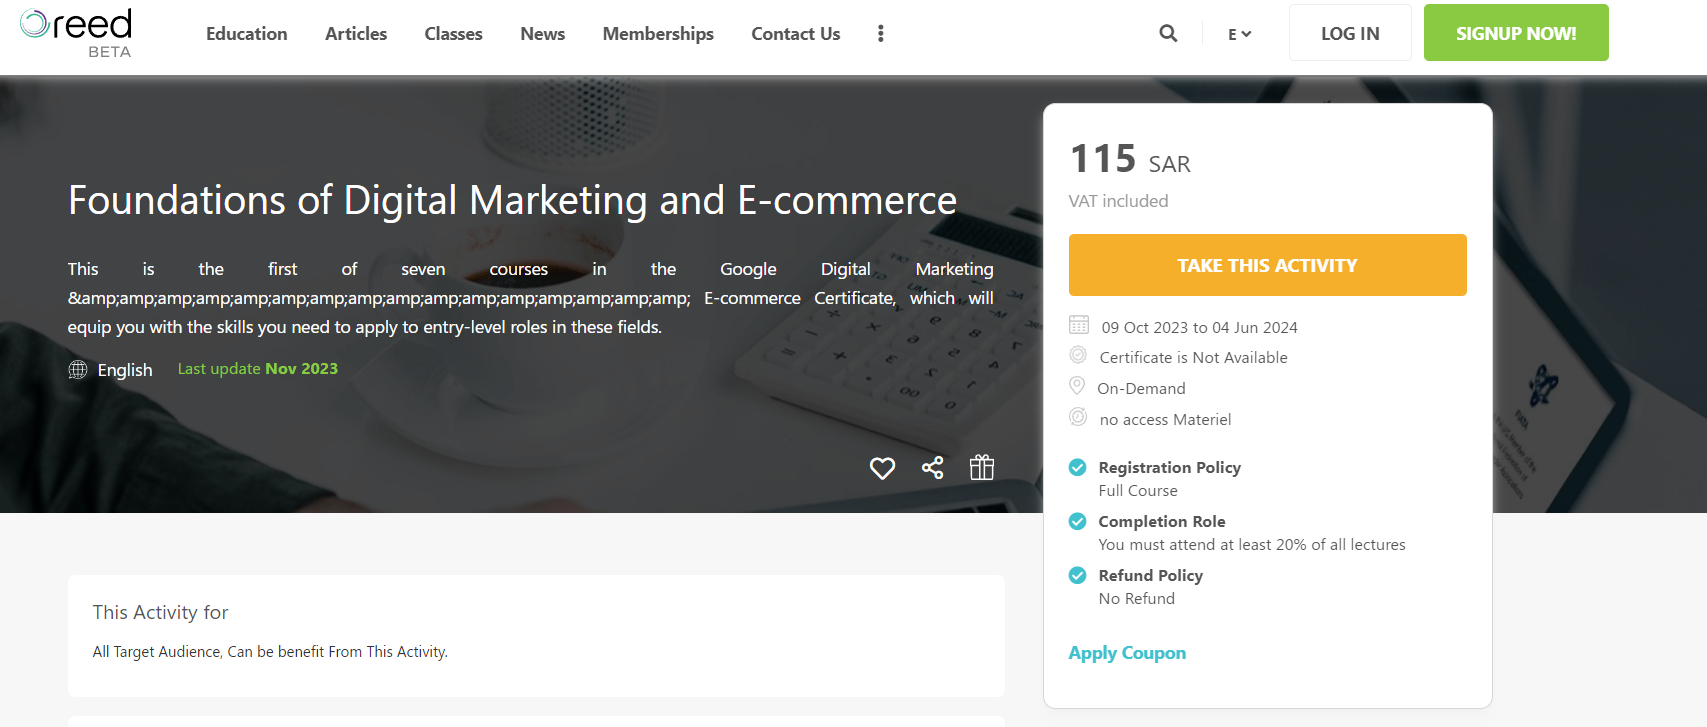Click the No Refund text
Image resolution: width=1707 pixels, height=727 pixels.
(1137, 599)
